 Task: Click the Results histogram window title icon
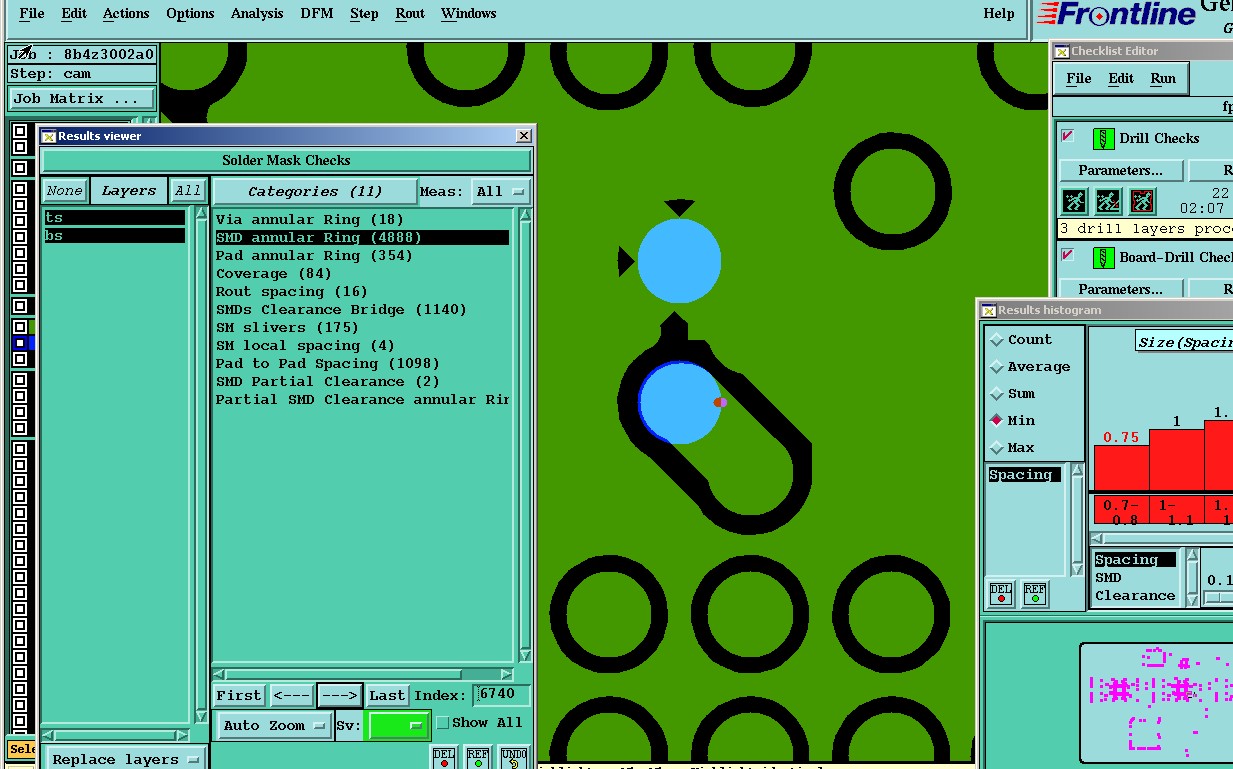(x=988, y=310)
